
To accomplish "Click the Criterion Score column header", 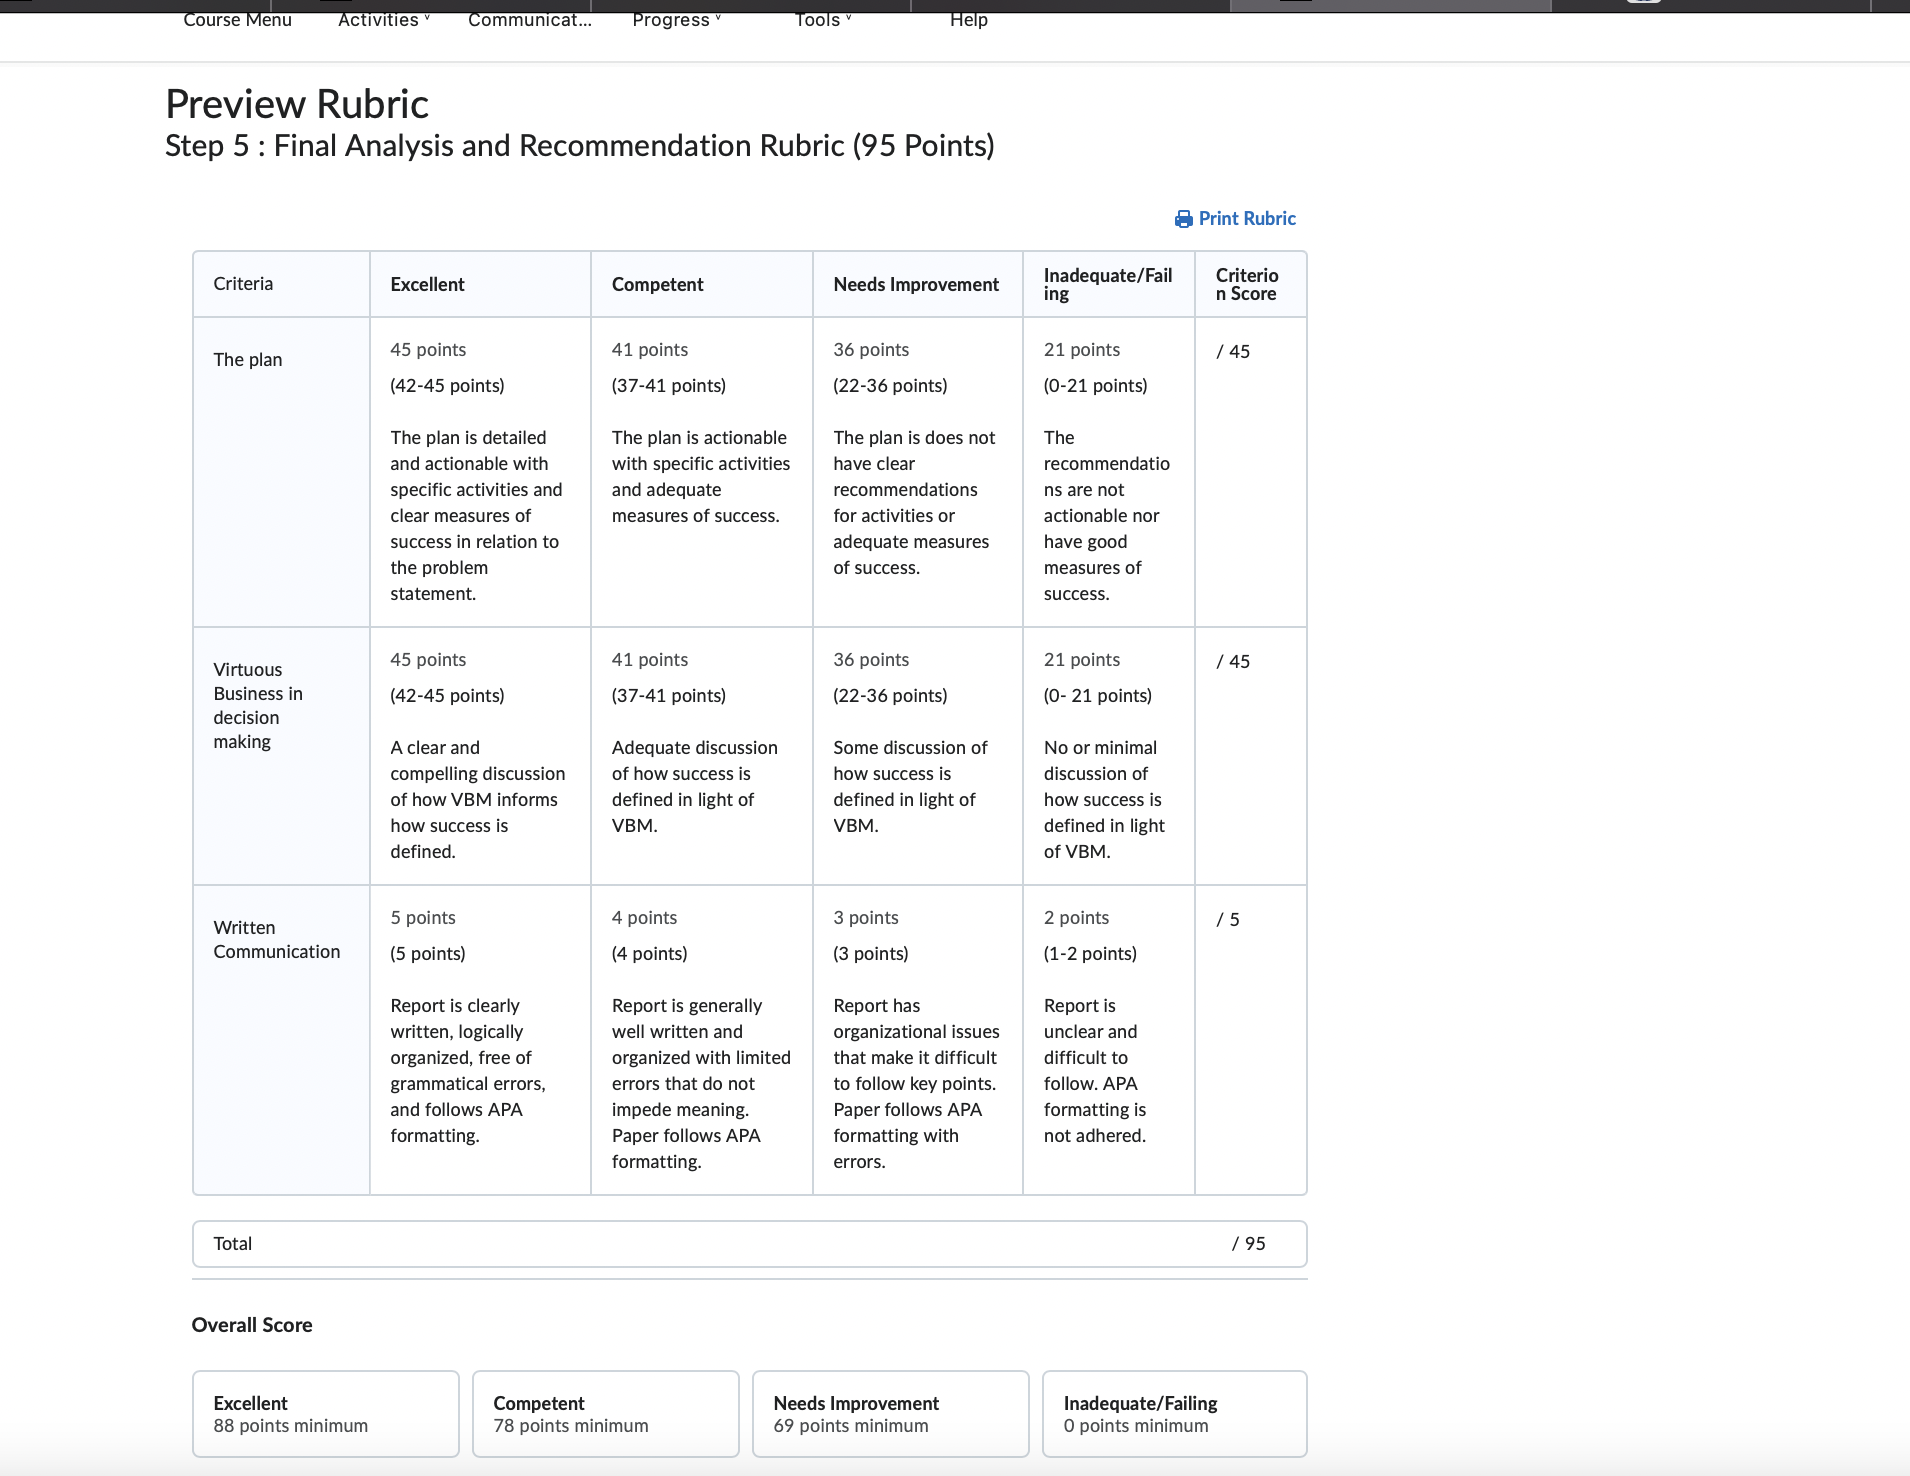I will click(1251, 284).
